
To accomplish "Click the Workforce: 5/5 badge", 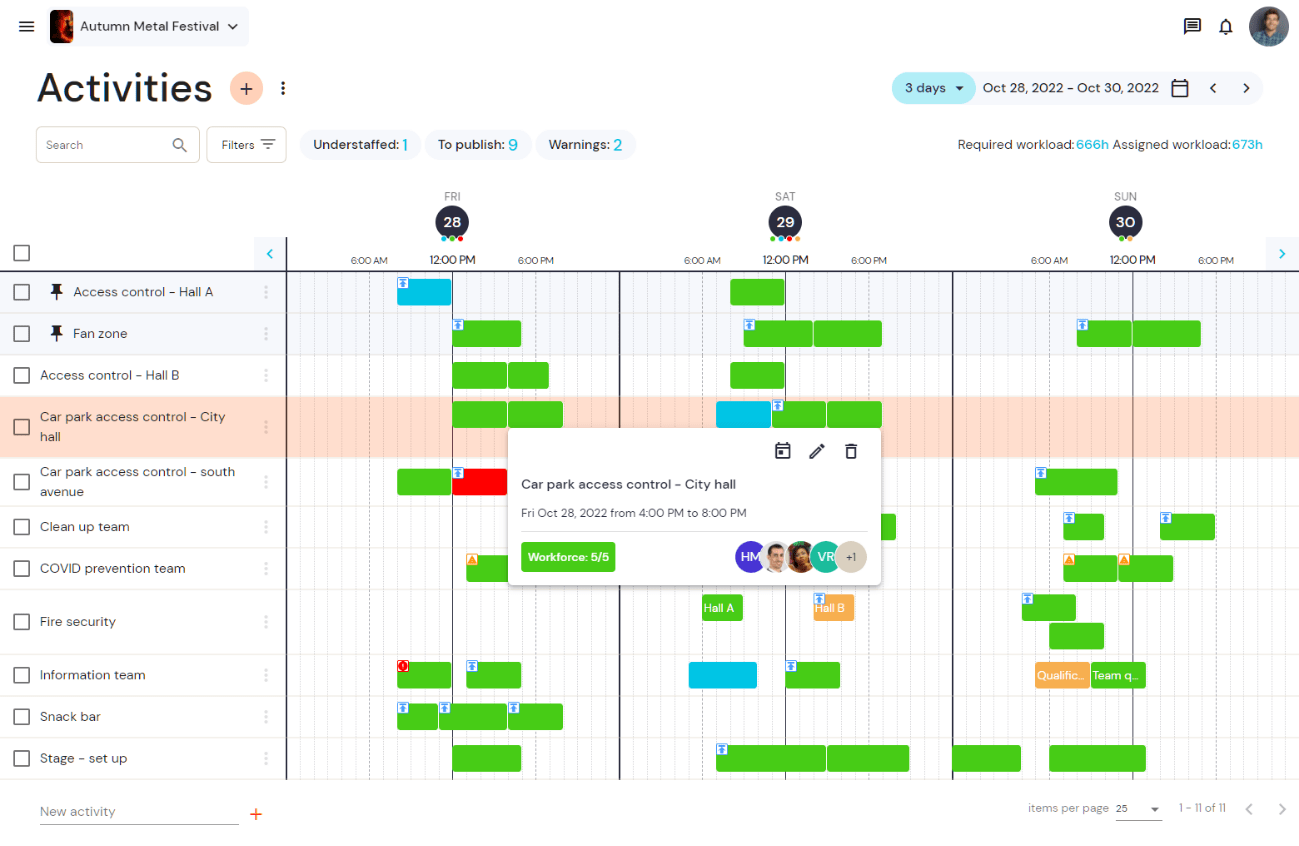I will 568,557.
